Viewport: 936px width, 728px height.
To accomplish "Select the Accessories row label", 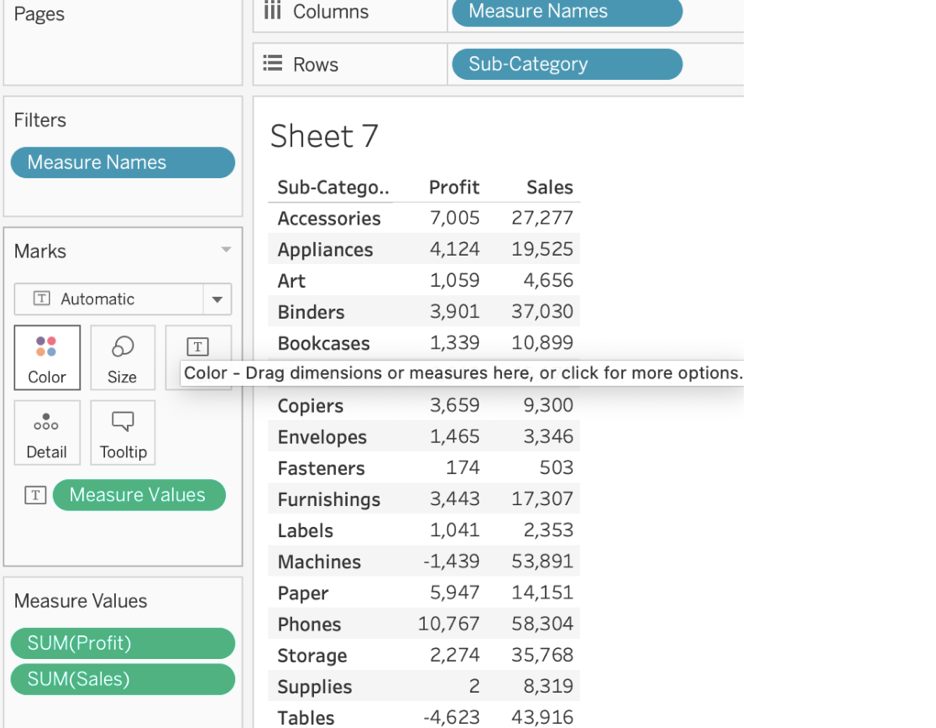I will point(329,218).
